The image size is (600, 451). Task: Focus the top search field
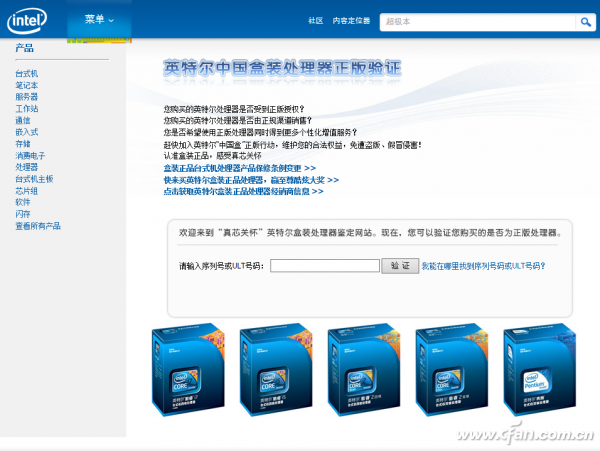478,22
